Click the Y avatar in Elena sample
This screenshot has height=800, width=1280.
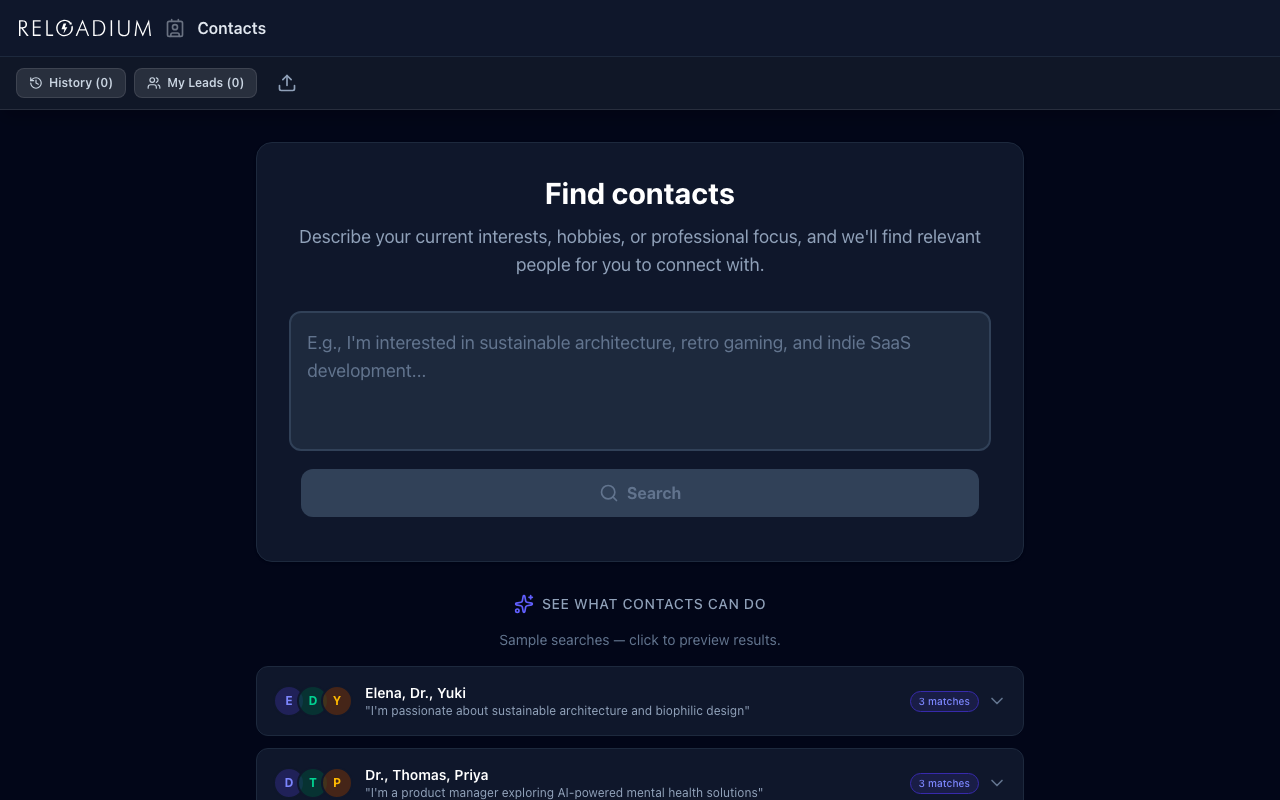click(x=337, y=701)
